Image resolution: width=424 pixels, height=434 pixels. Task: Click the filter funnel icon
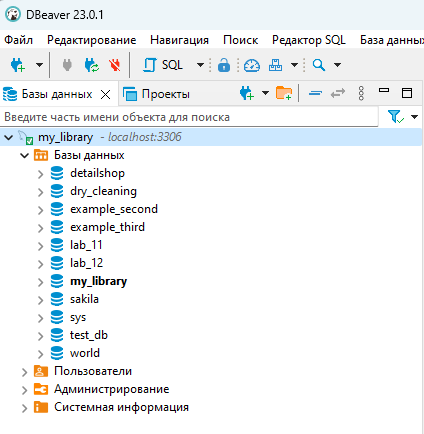click(x=396, y=117)
